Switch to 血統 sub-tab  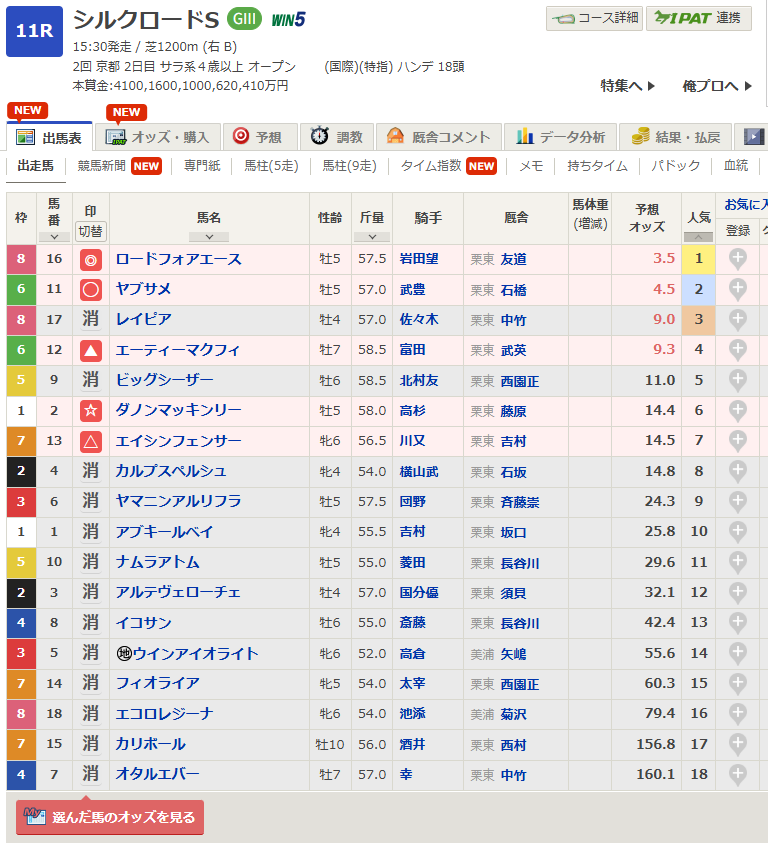(x=736, y=166)
